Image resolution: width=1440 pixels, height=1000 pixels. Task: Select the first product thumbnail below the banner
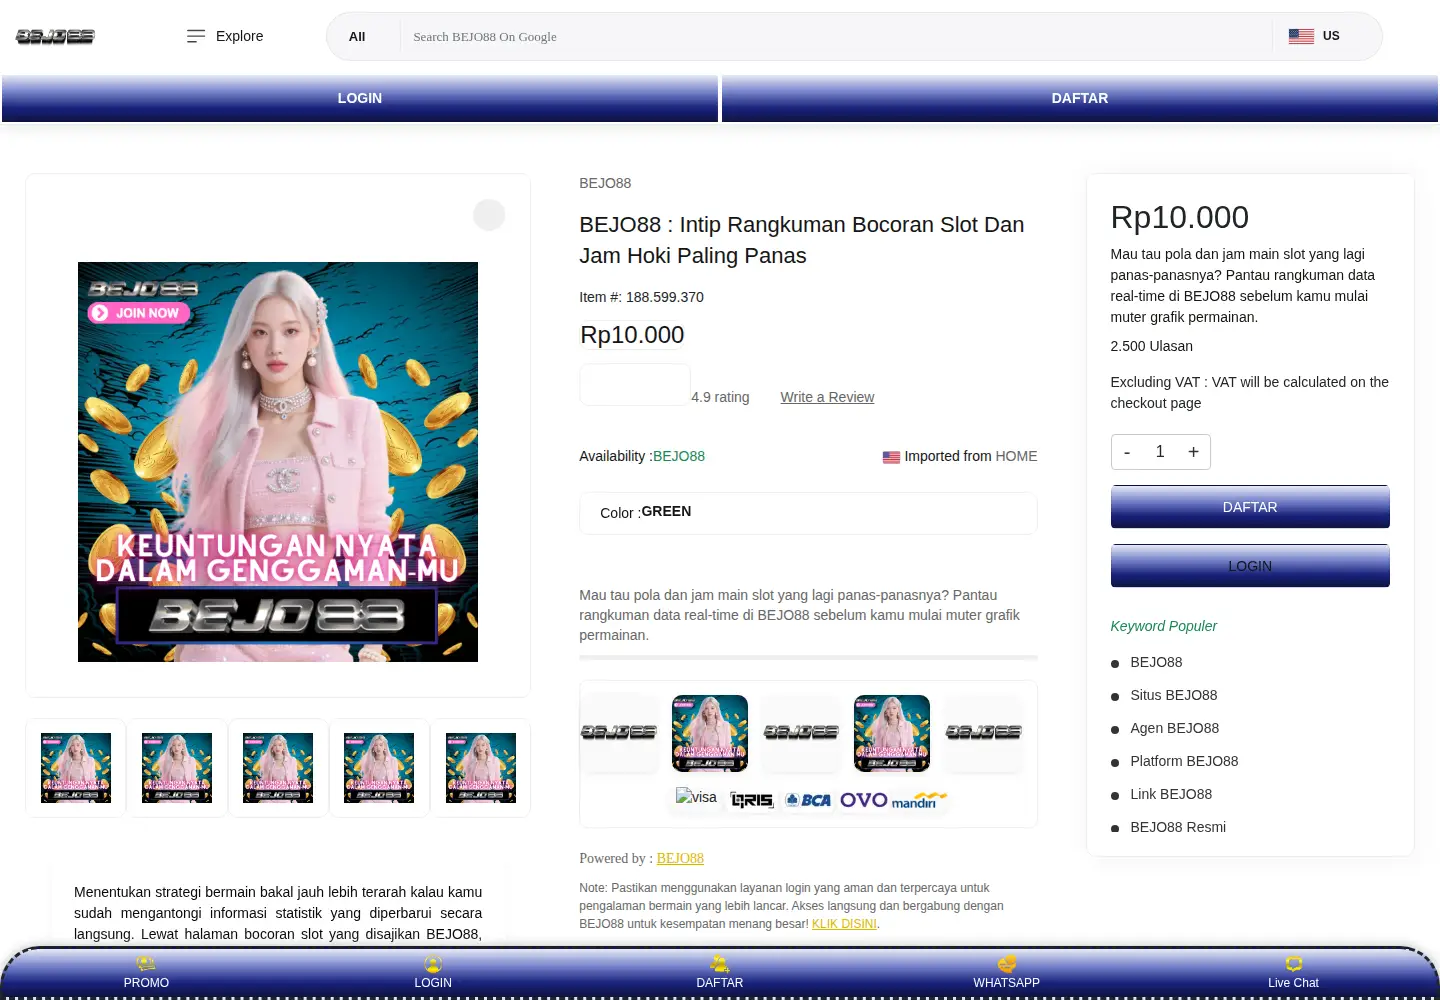pyautogui.click(x=76, y=768)
